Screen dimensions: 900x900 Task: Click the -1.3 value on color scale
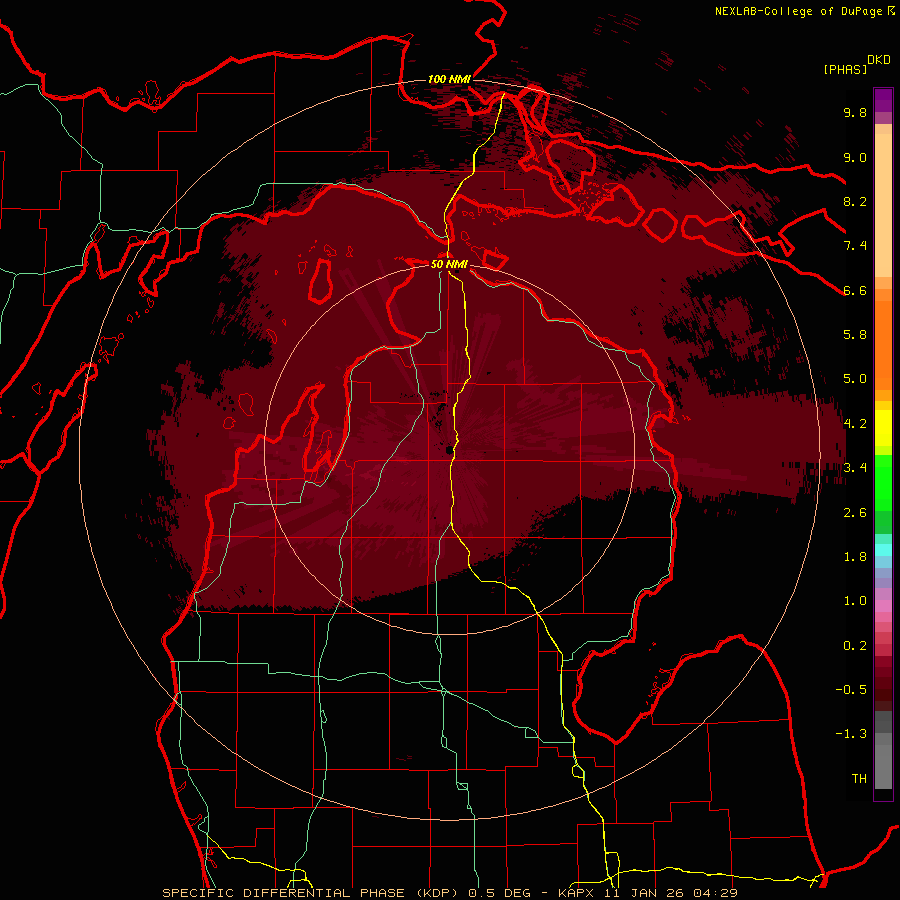point(851,734)
